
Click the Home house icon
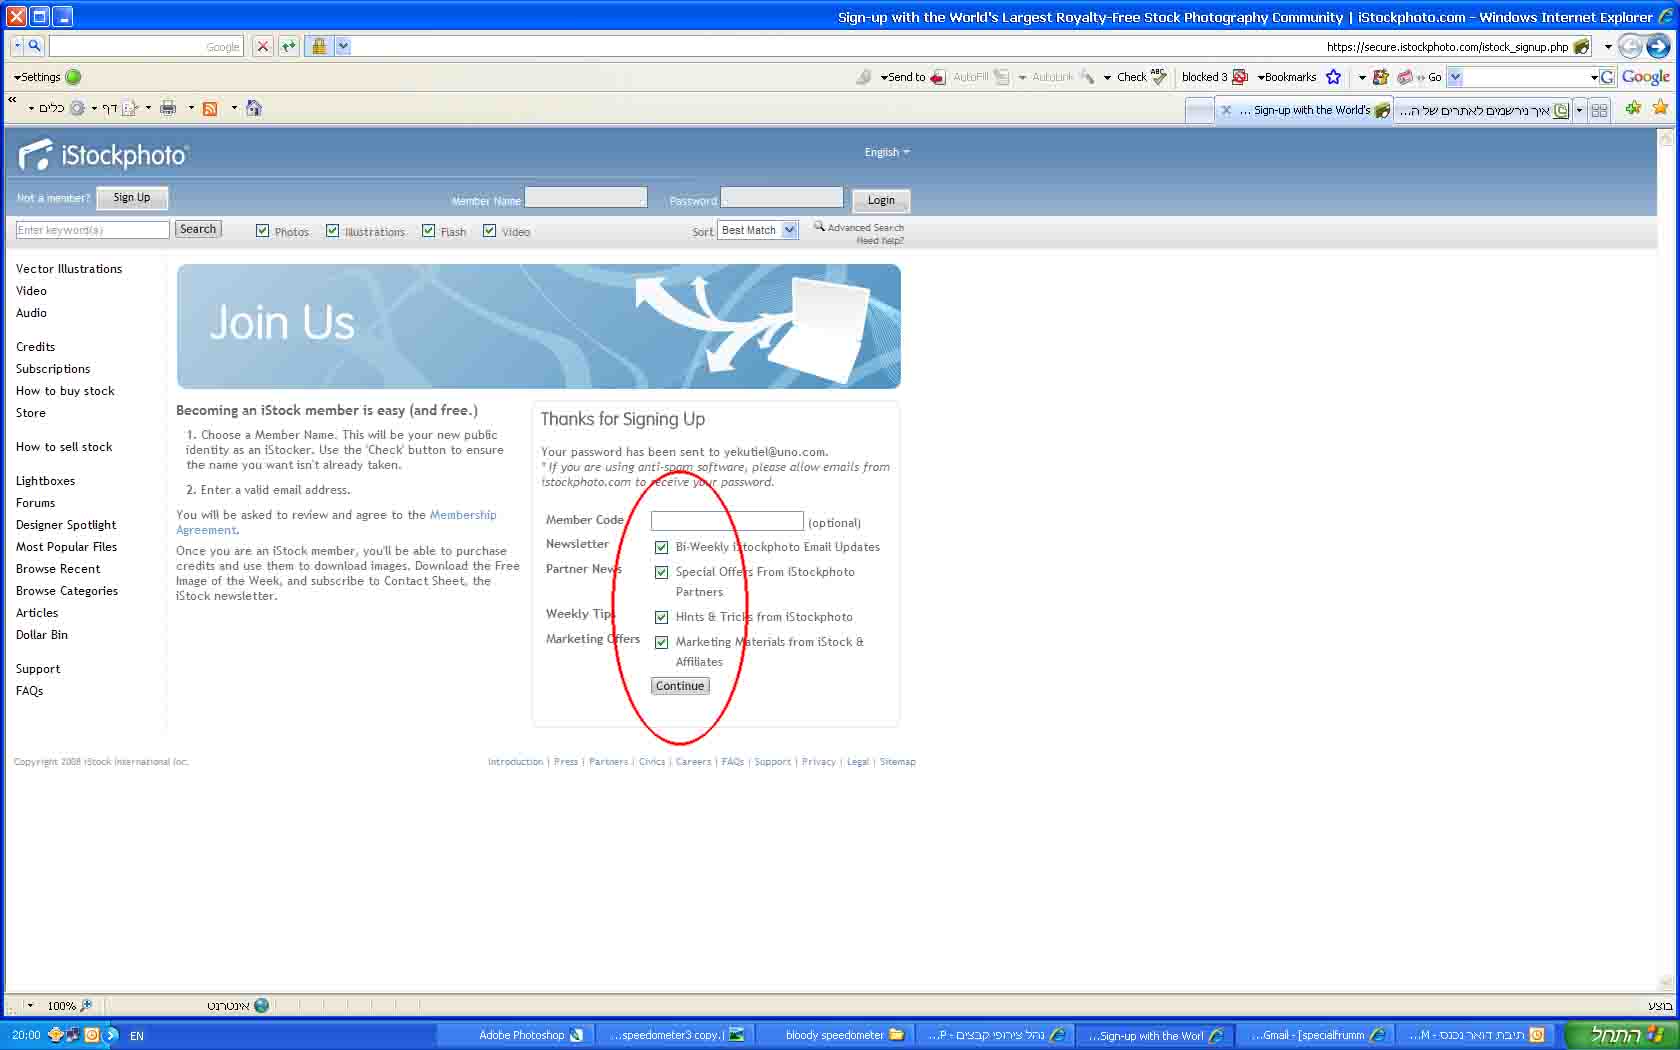pos(254,108)
